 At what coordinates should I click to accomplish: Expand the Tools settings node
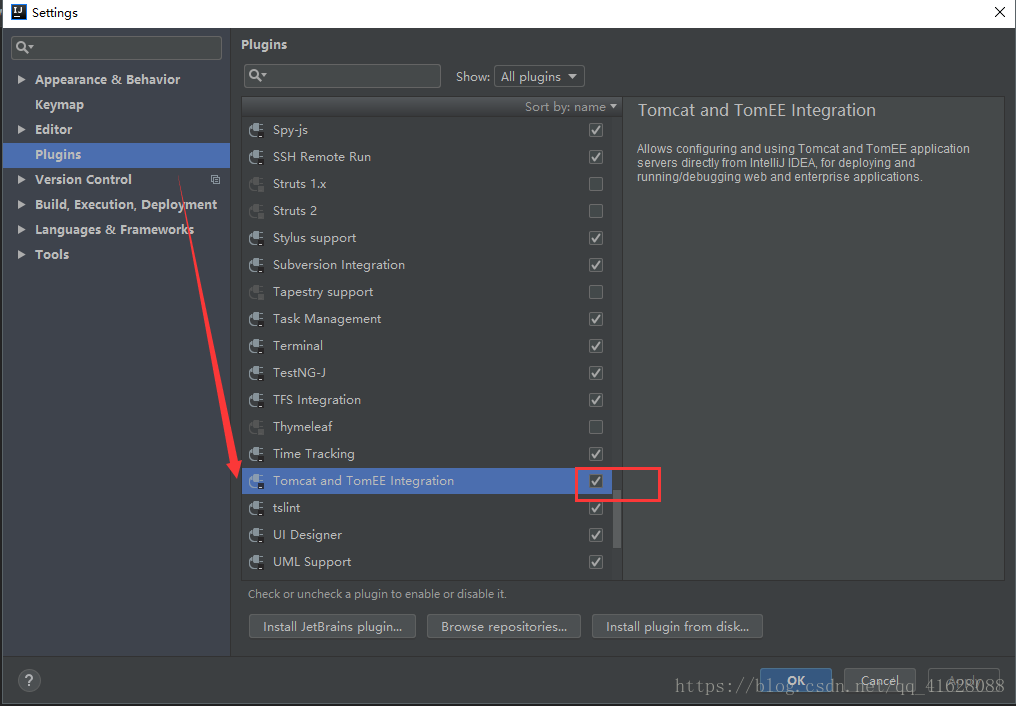point(21,255)
